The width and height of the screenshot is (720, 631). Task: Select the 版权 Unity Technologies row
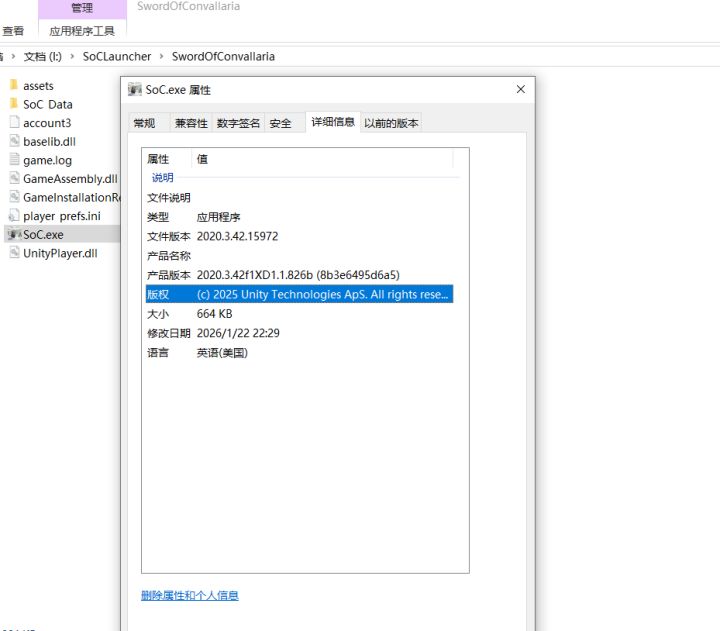coord(299,294)
